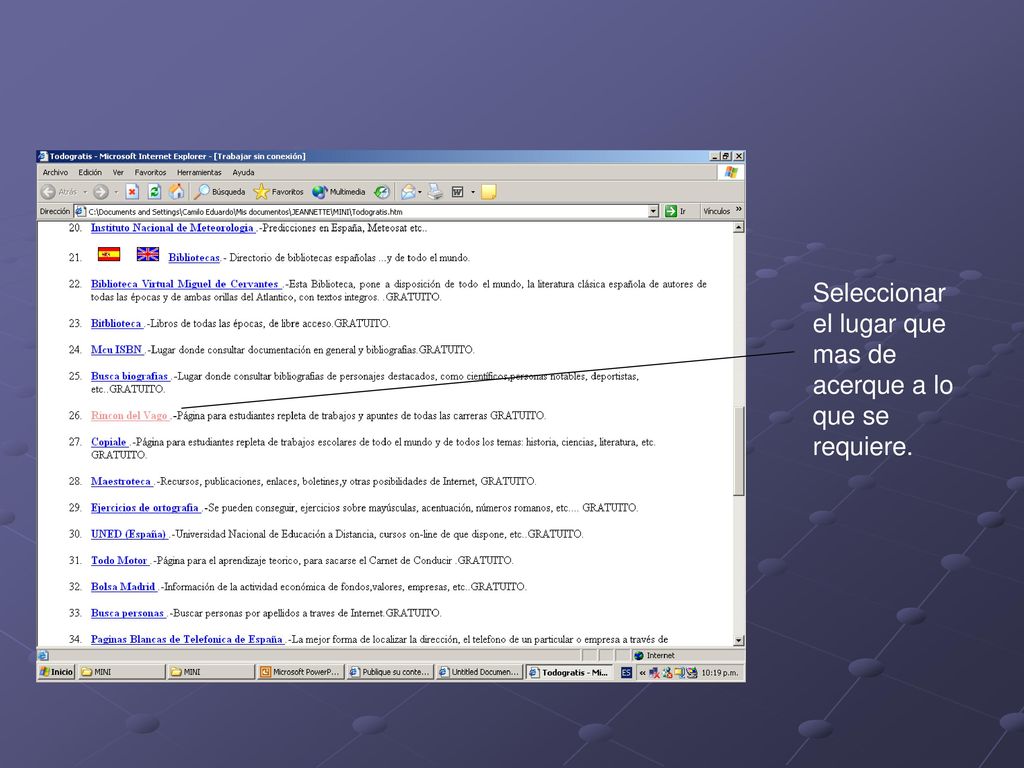Stop page loading with red X icon
Image resolution: width=1024 pixels, height=768 pixels.
(132, 192)
